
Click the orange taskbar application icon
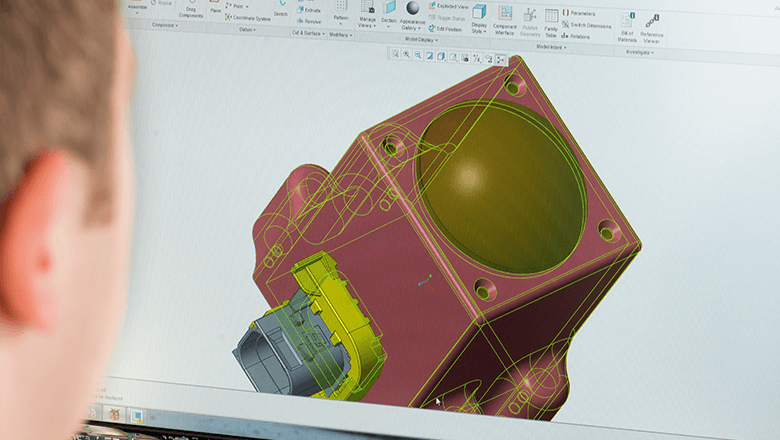click(114, 413)
